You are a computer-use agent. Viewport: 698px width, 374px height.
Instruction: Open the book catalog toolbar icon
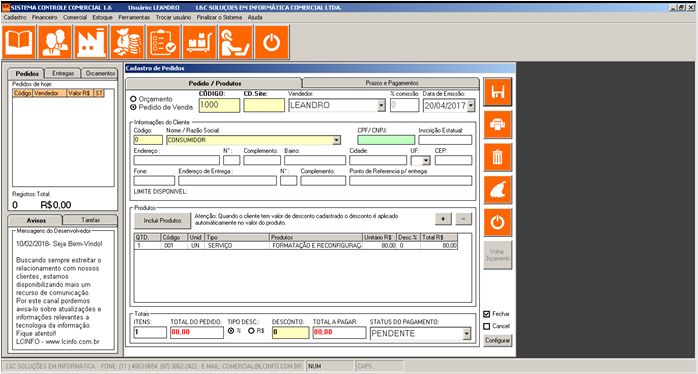(x=19, y=42)
